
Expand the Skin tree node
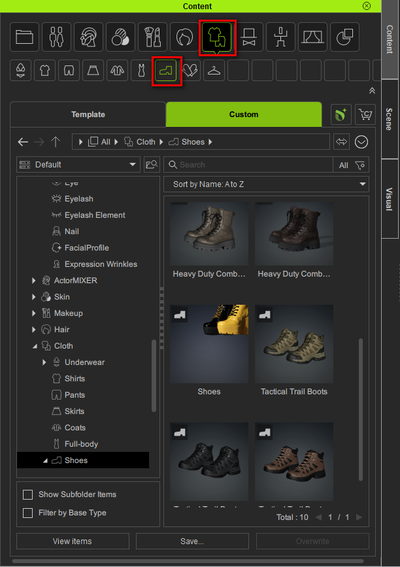tap(33, 297)
